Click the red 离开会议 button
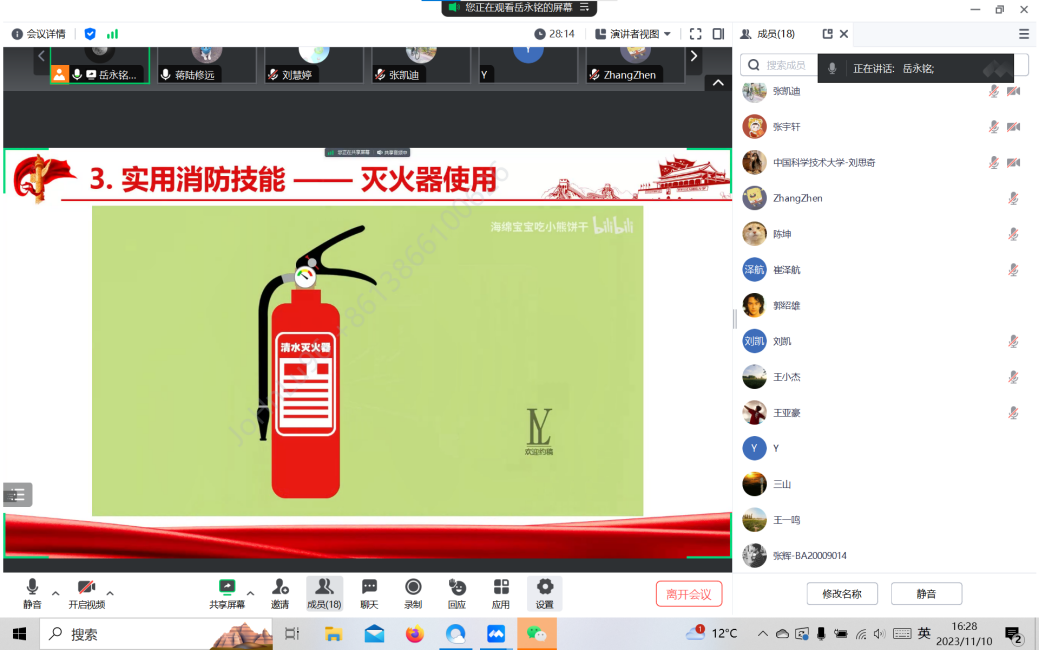The image size is (1039, 650). pyautogui.click(x=689, y=594)
